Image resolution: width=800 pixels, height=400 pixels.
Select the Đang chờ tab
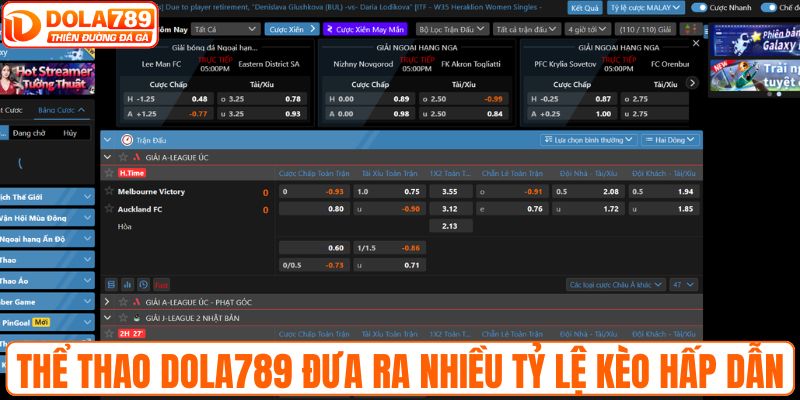29,133
